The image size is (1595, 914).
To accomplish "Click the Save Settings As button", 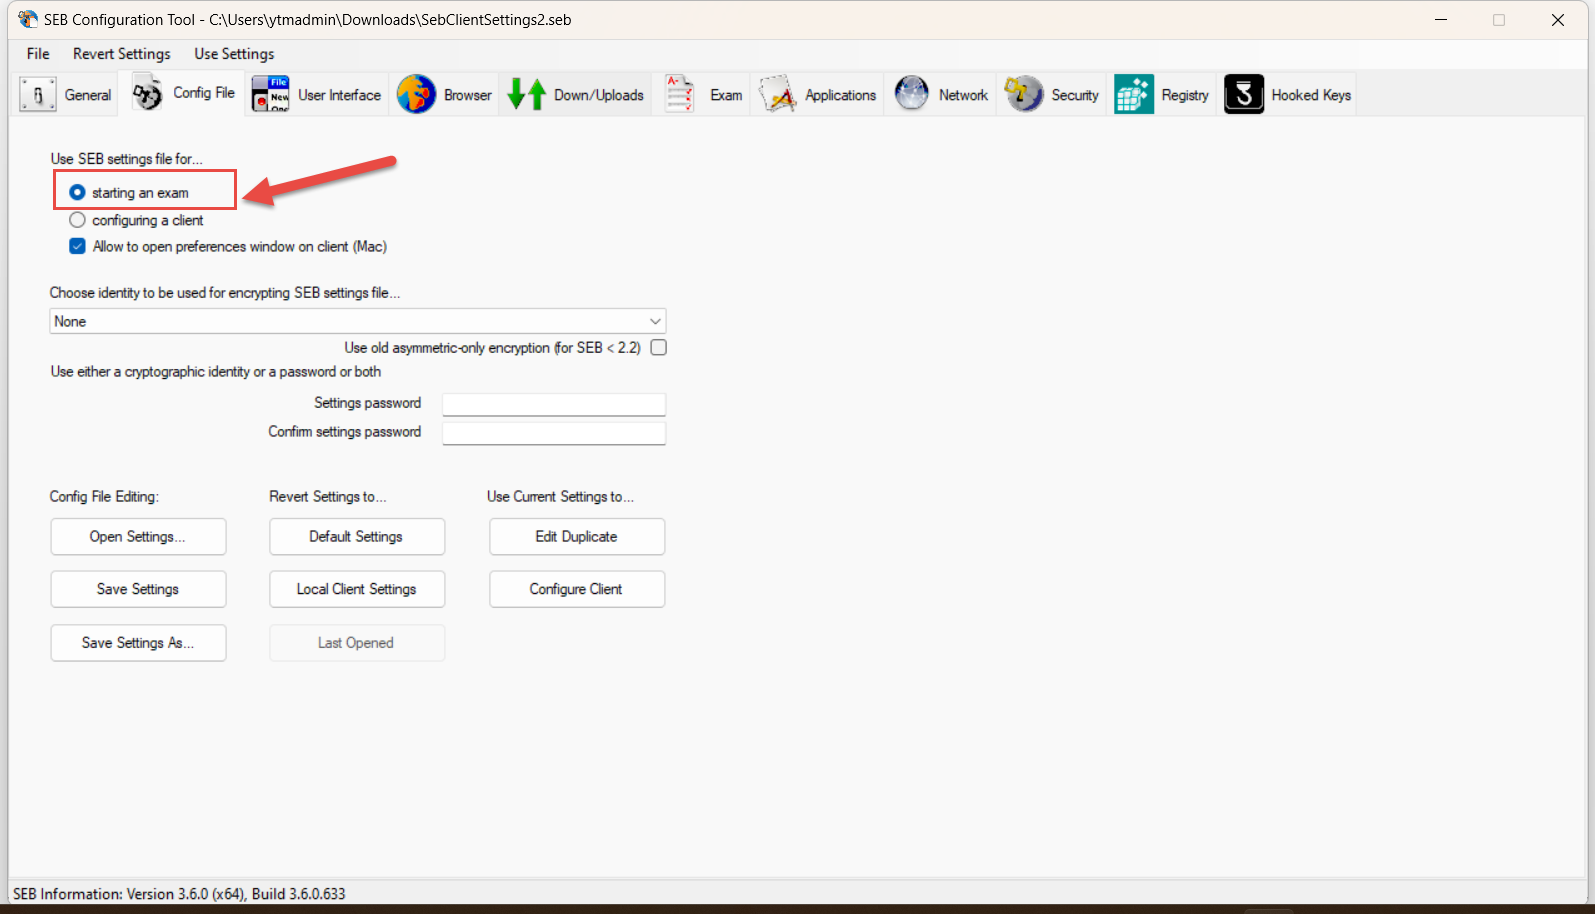I will [x=138, y=643].
